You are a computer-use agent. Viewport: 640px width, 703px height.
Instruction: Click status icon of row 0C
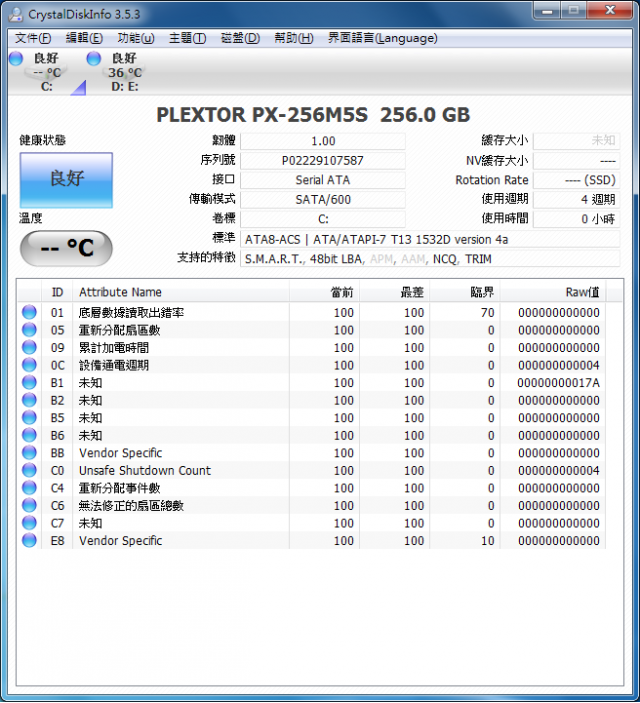pyautogui.click(x=29, y=365)
